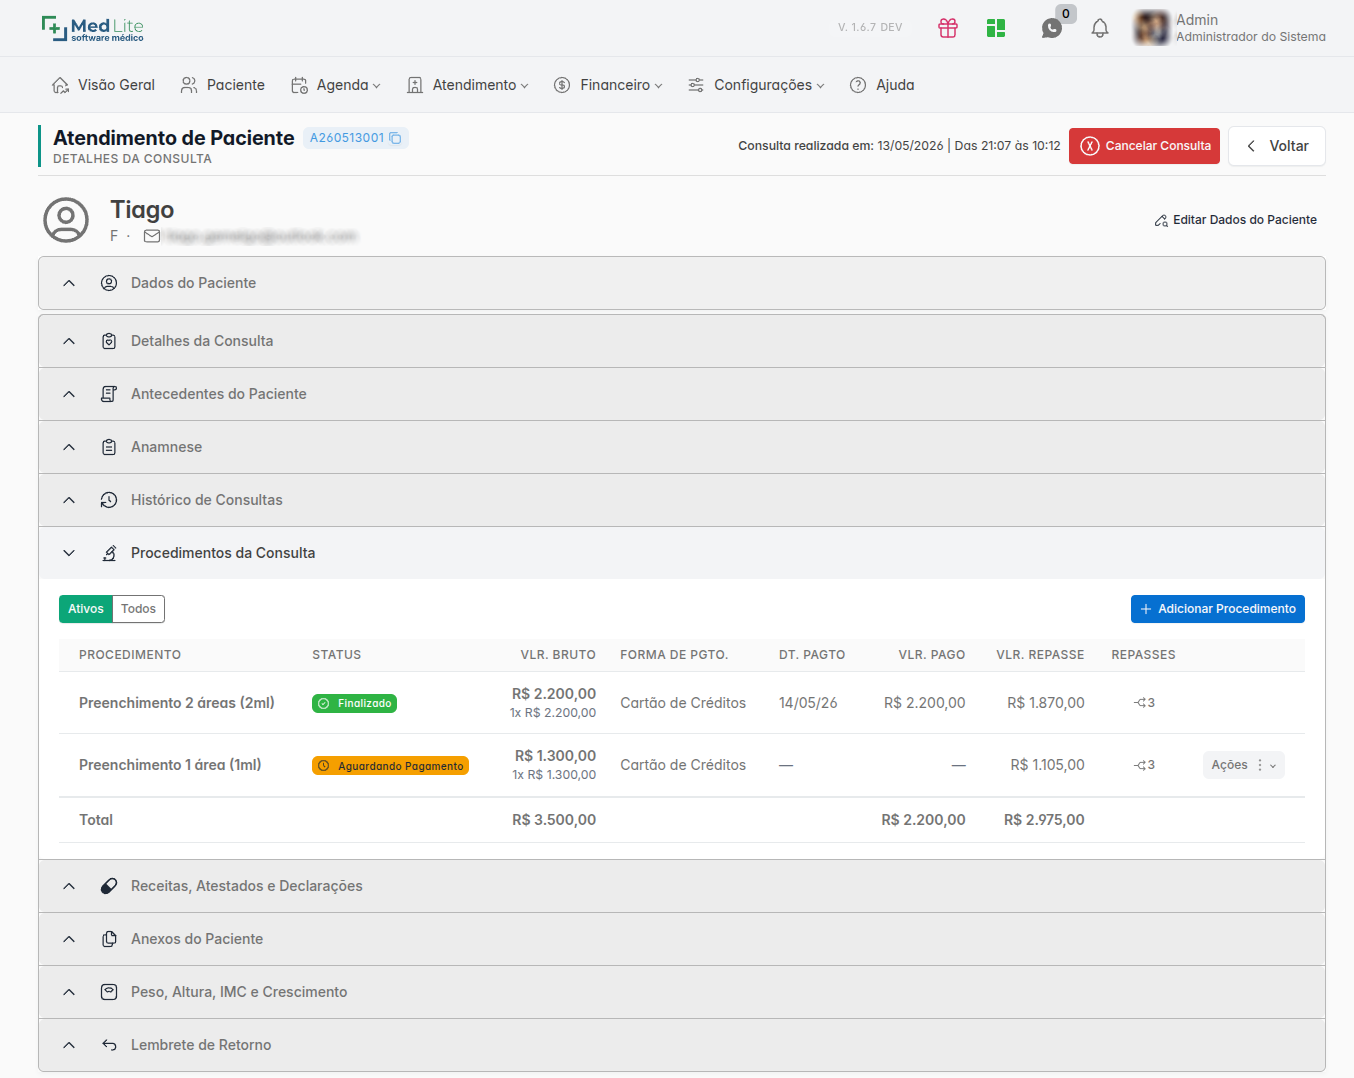Viewport: 1354px width, 1078px height.
Task: Open the Configurações menu
Action: click(756, 85)
